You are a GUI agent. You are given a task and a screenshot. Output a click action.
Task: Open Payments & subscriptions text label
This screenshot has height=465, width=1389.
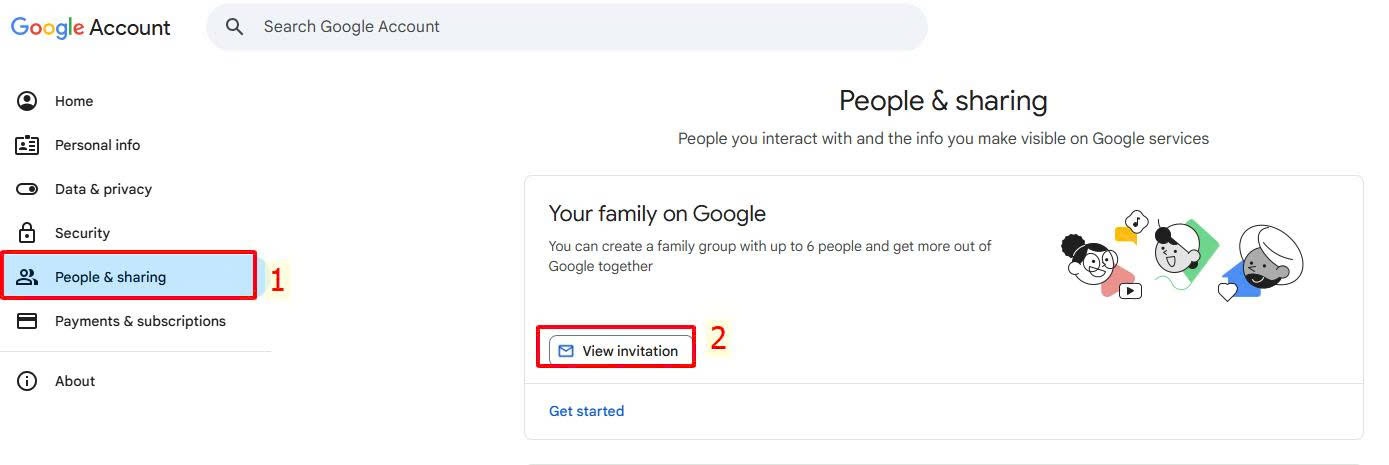click(x=140, y=321)
